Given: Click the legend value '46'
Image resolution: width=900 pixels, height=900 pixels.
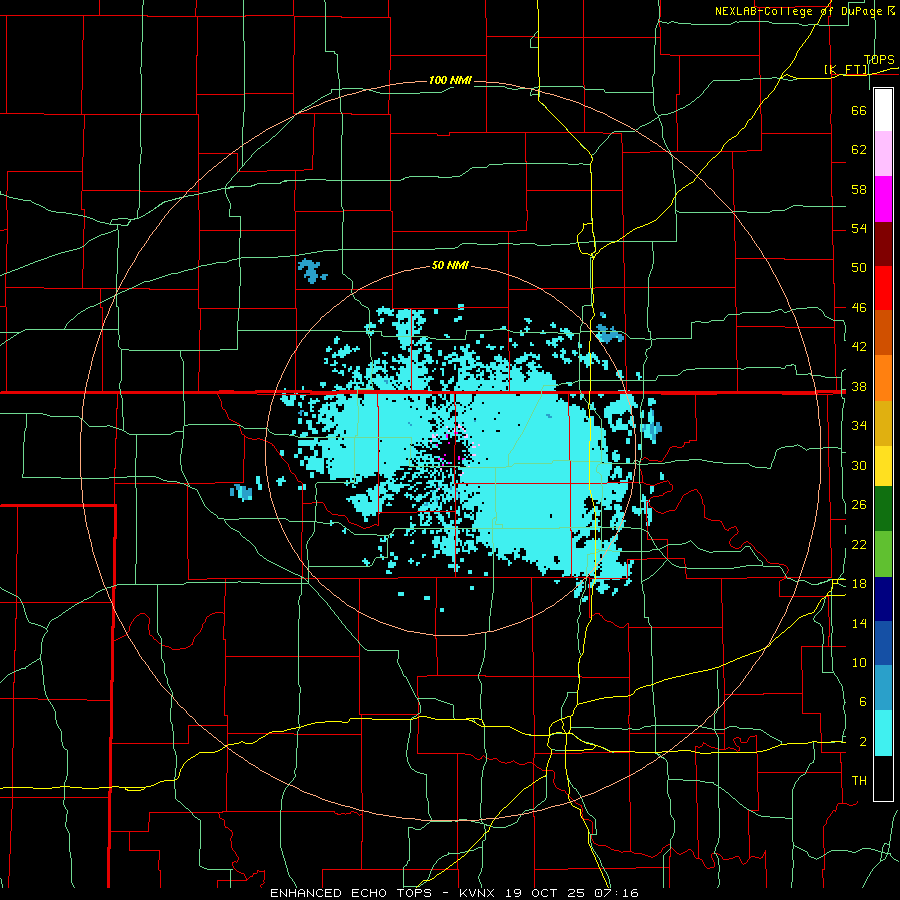Looking at the screenshot, I should point(859,307).
